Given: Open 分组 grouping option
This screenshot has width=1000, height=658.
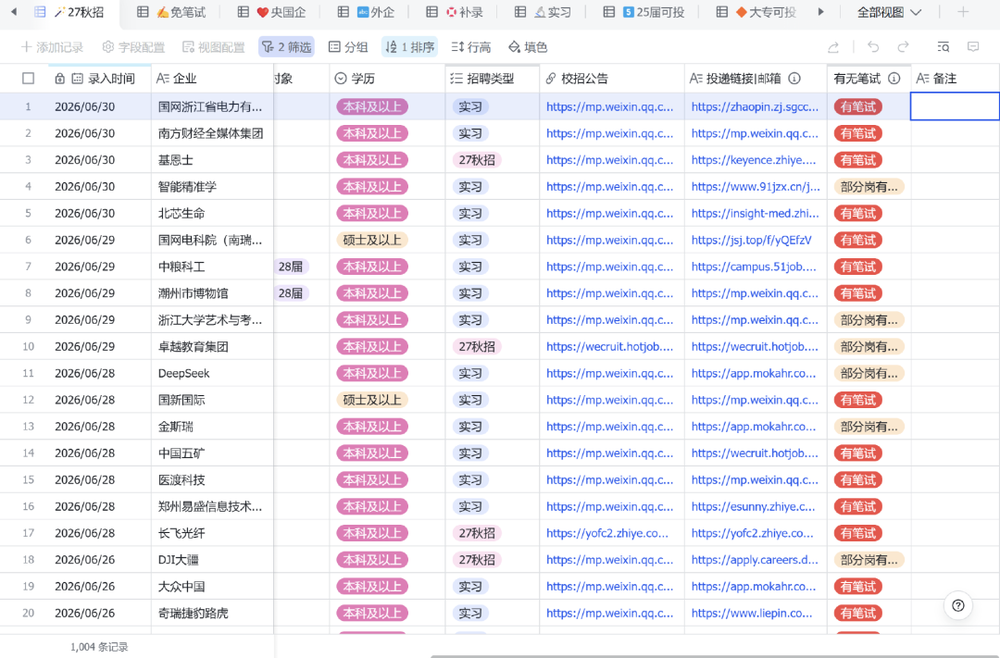Looking at the screenshot, I should pos(348,47).
